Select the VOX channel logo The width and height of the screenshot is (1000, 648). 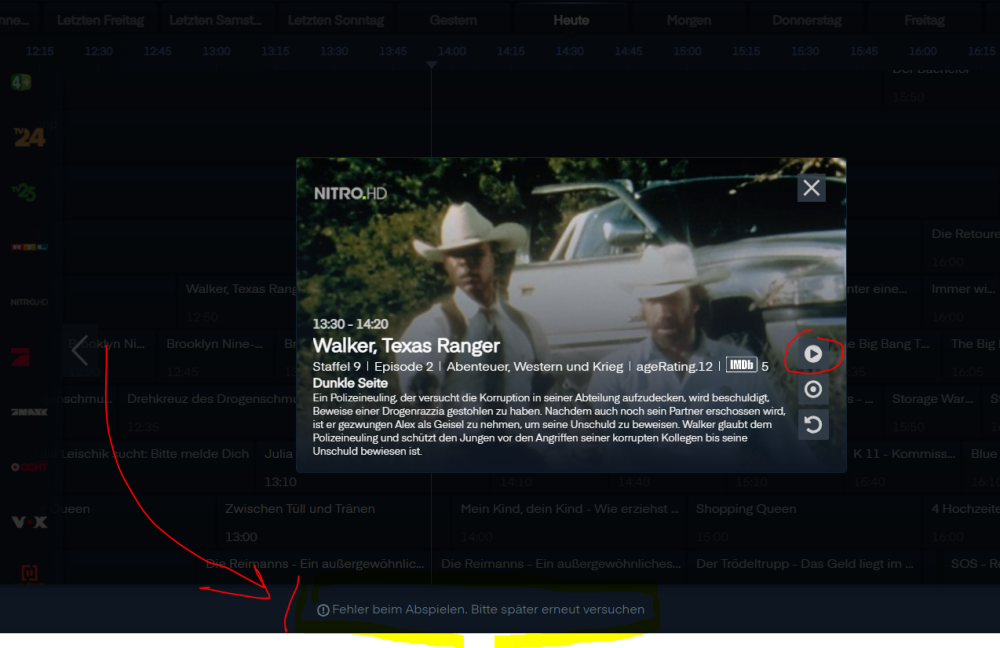pos(29,522)
